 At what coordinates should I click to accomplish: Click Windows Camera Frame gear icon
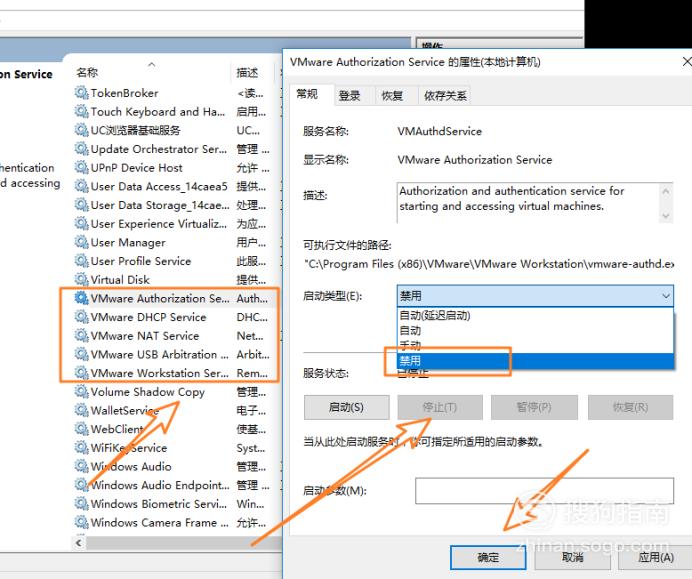[x=81, y=522]
